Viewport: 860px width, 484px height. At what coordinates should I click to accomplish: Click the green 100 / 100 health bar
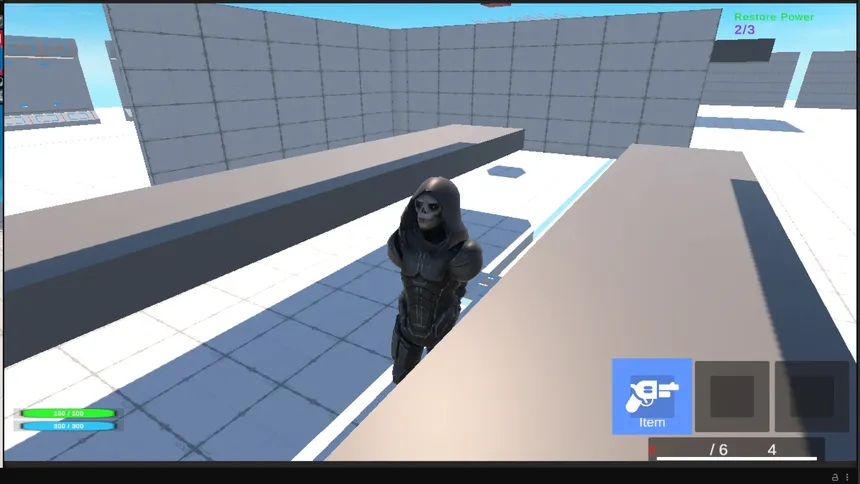point(68,413)
